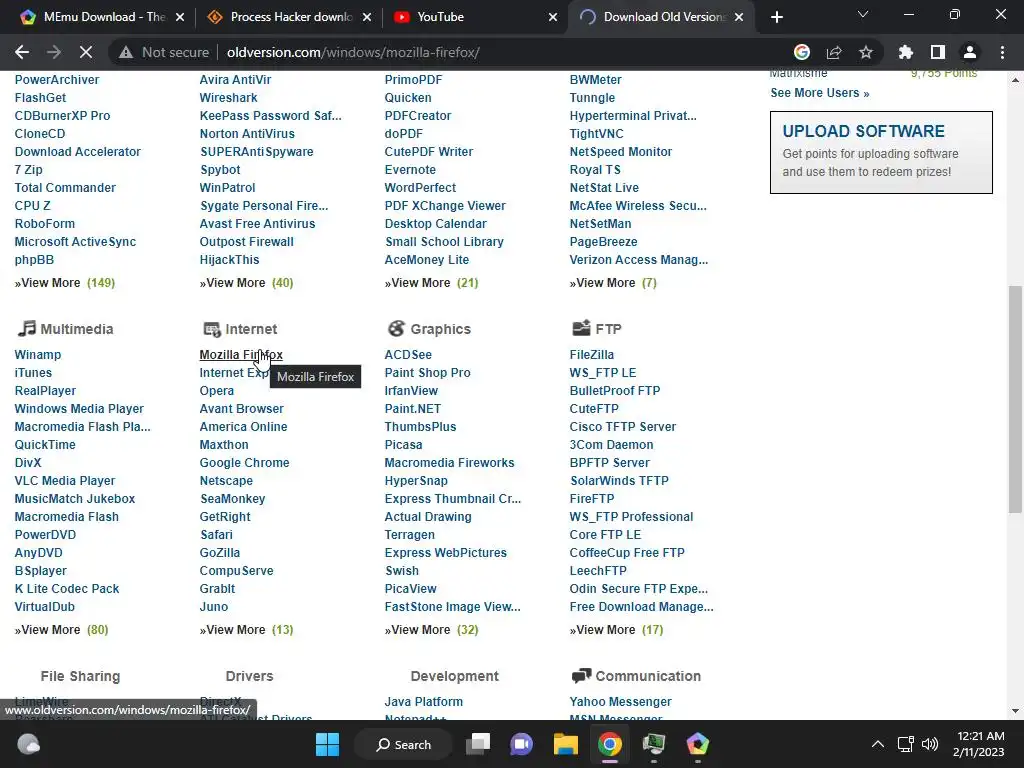Open the Mozilla Firefox link
1024x768 pixels.
tap(241, 355)
